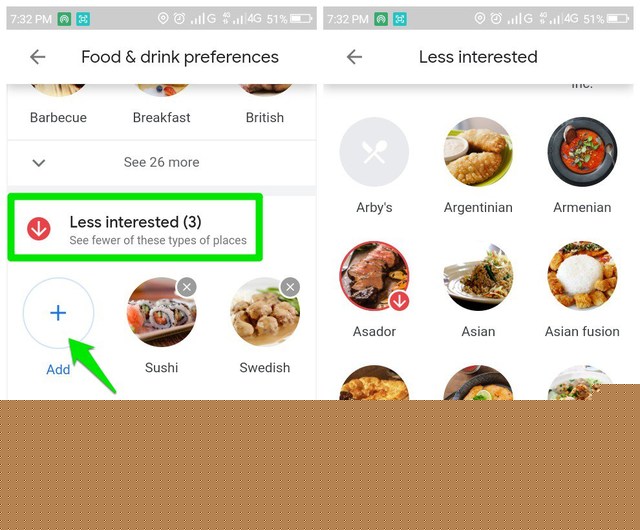This screenshot has height=530, width=640.
Task: Pick the Barbecue cuisine label
Action: click(58, 118)
